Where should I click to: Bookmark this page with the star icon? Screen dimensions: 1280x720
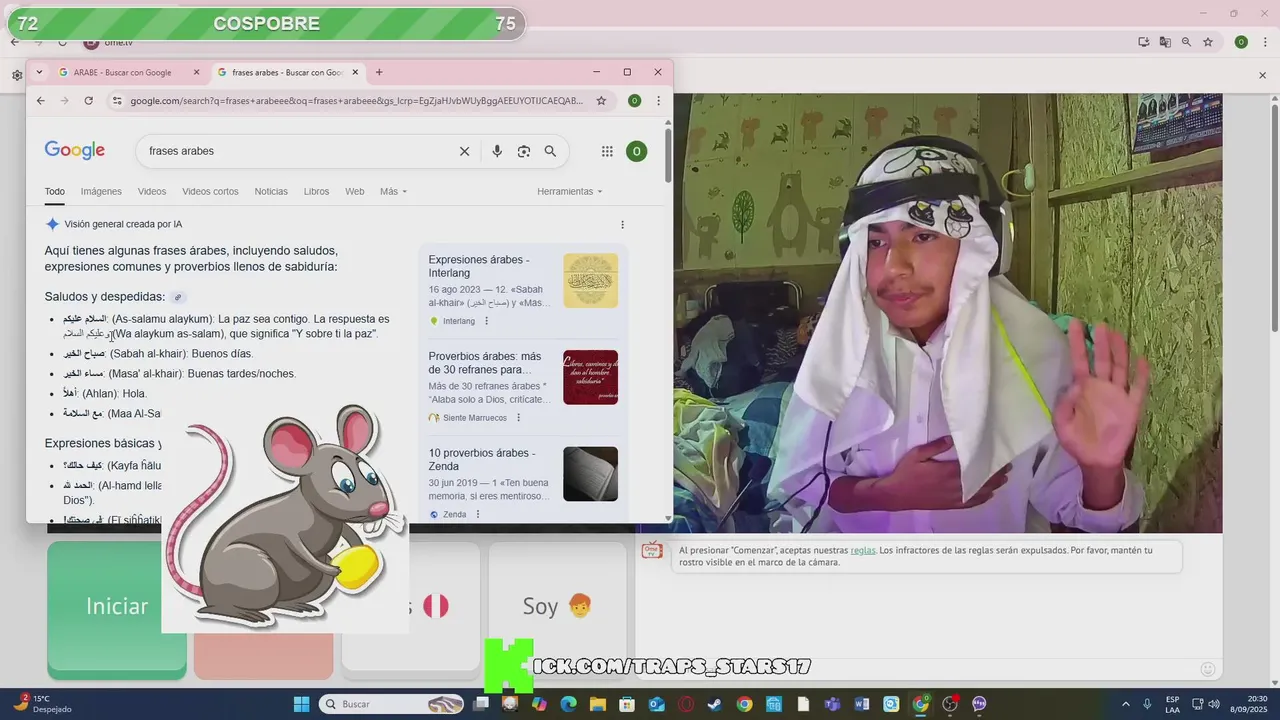(601, 101)
